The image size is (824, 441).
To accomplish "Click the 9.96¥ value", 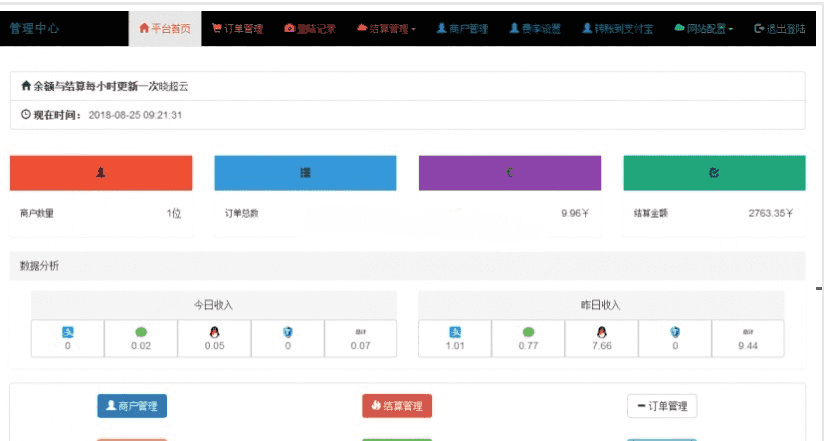I will pos(575,213).
